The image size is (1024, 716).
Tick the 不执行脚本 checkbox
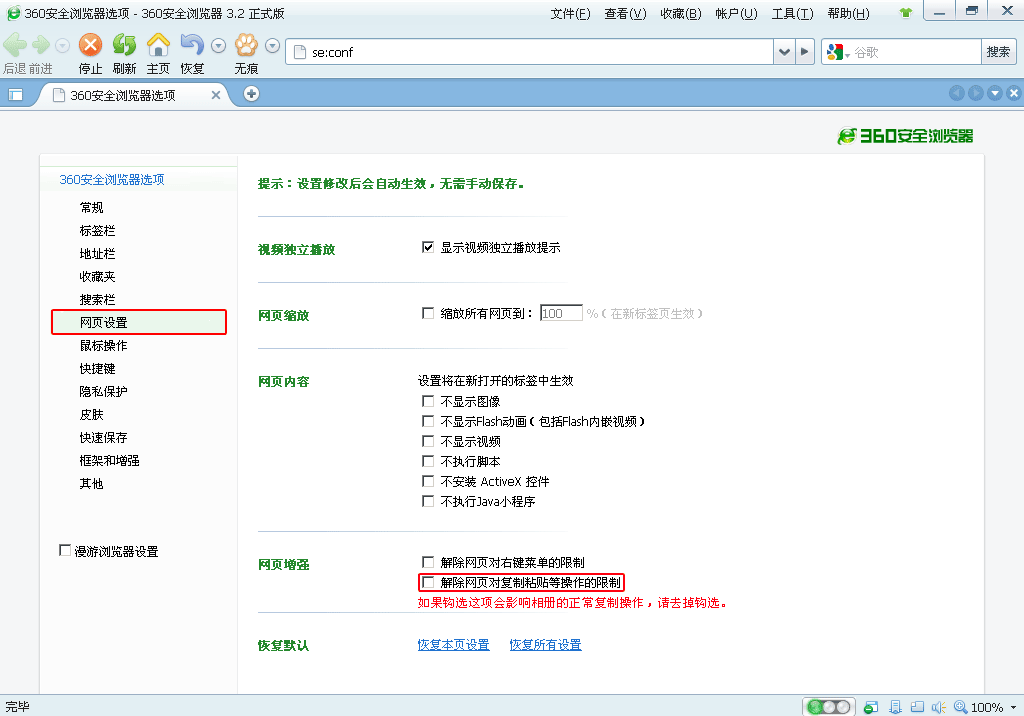pyautogui.click(x=428, y=461)
